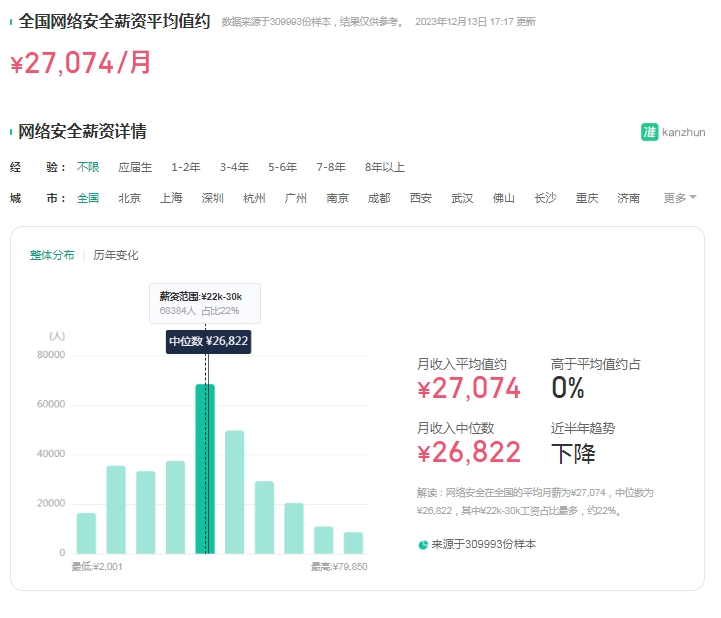Choose 成都 city option
Screen dimensions: 721x618
pos(379,198)
